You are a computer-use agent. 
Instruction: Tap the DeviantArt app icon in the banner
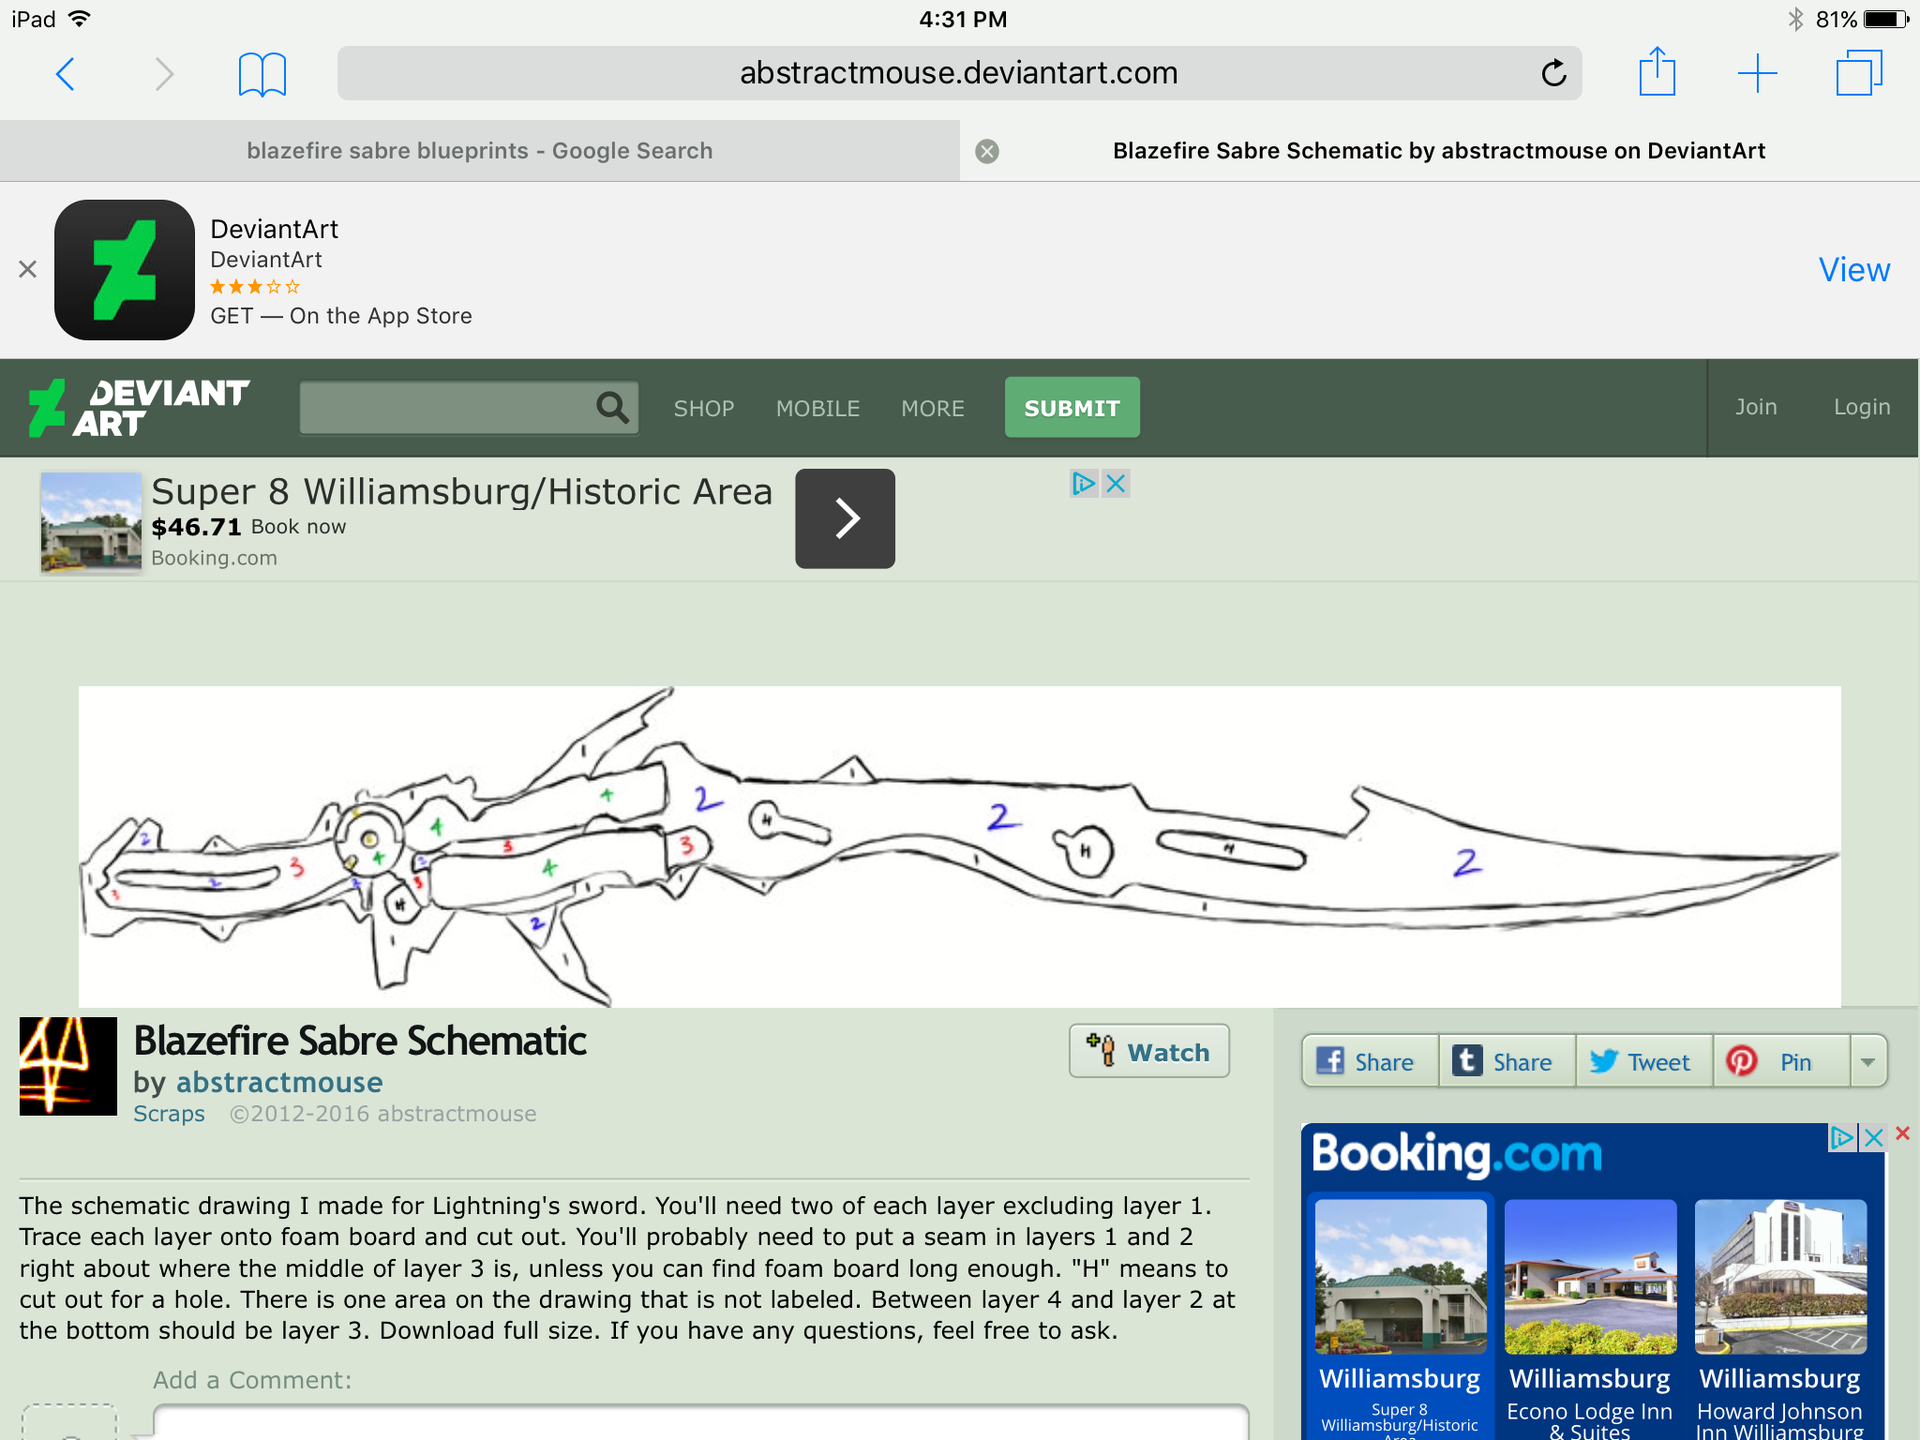124,270
